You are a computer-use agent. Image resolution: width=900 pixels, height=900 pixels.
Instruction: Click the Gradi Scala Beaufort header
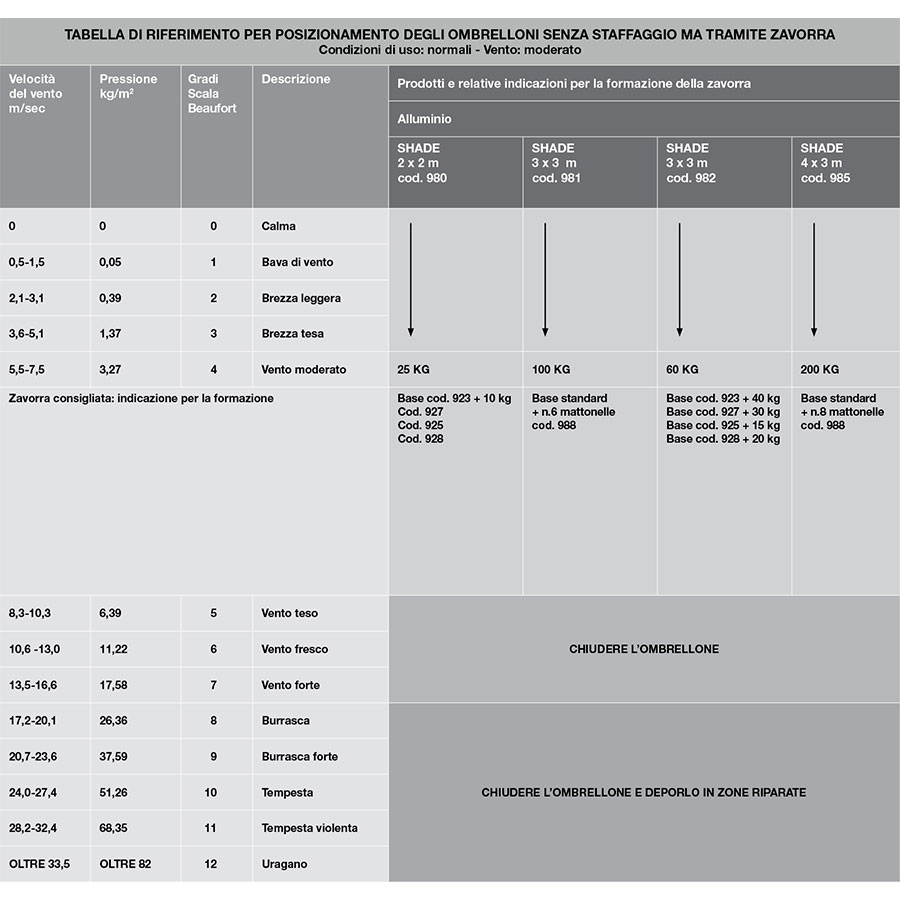217,137
